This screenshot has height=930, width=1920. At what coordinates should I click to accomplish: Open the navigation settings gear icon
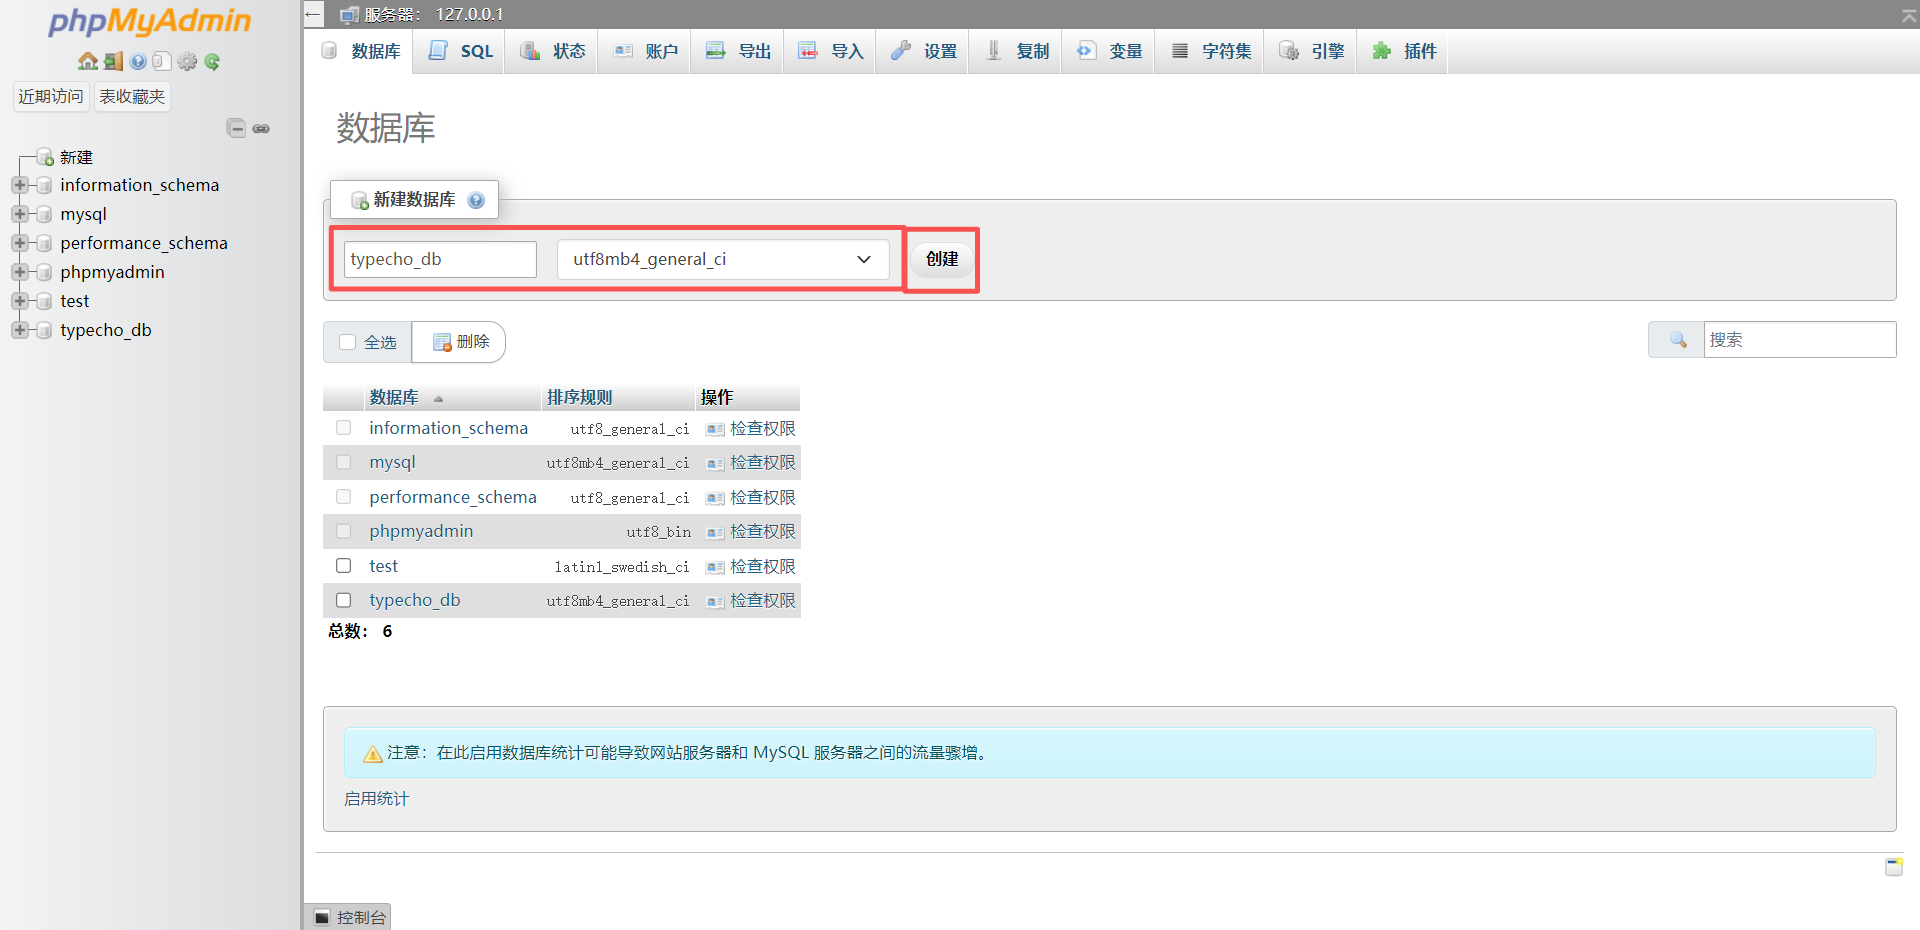[187, 61]
